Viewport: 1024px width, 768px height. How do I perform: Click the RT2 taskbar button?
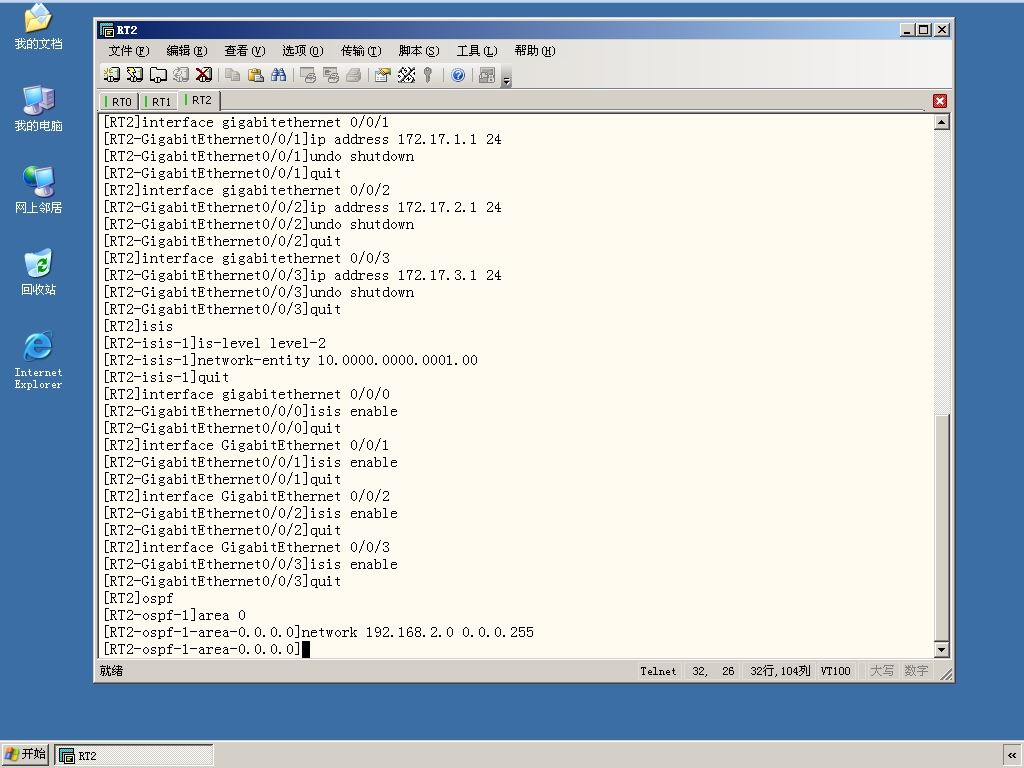(134, 756)
